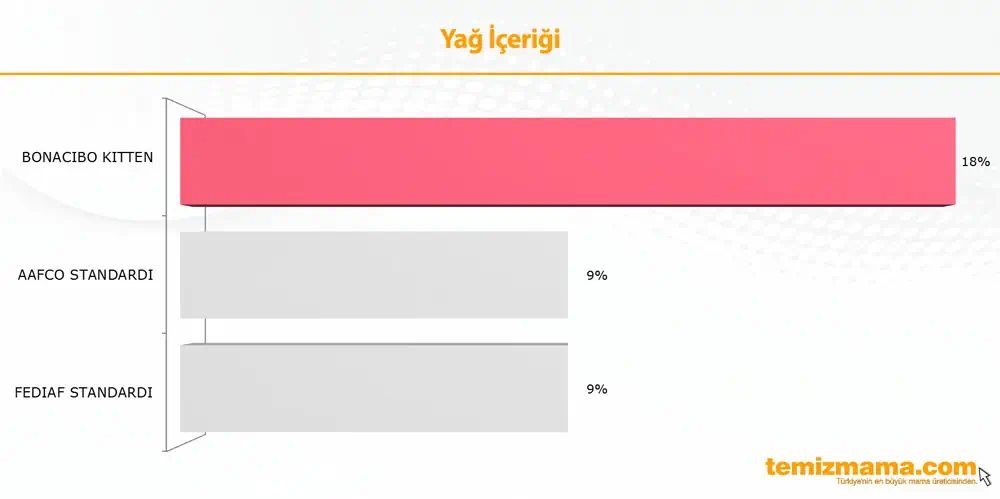The image size is (1000, 499).
Task: Click the 18% data label
Action: click(975, 162)
